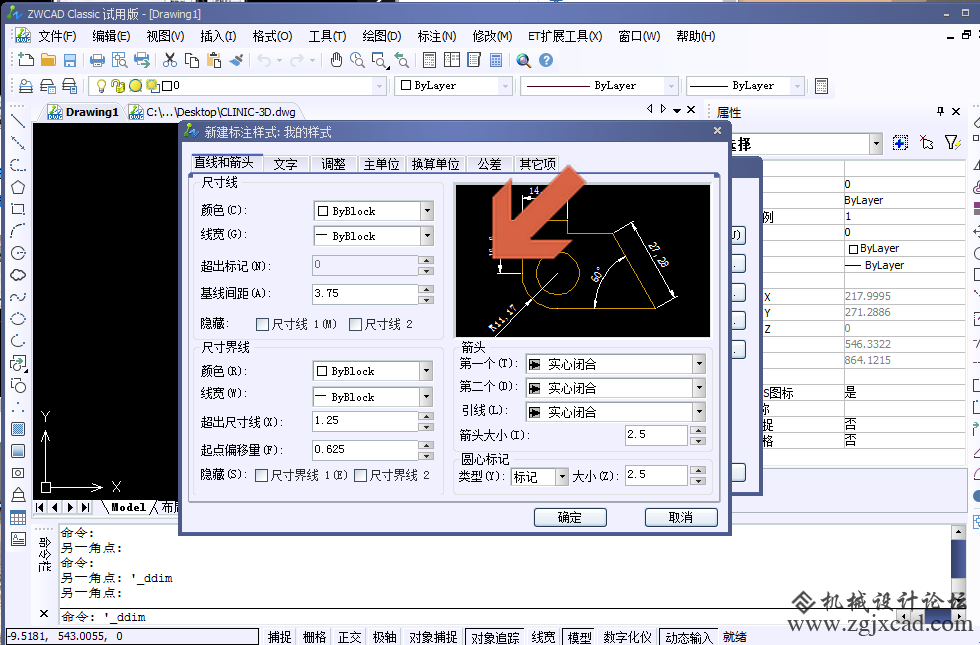Switch to the 公差 tab
980x645 pixels.
[x=489, y=164]
